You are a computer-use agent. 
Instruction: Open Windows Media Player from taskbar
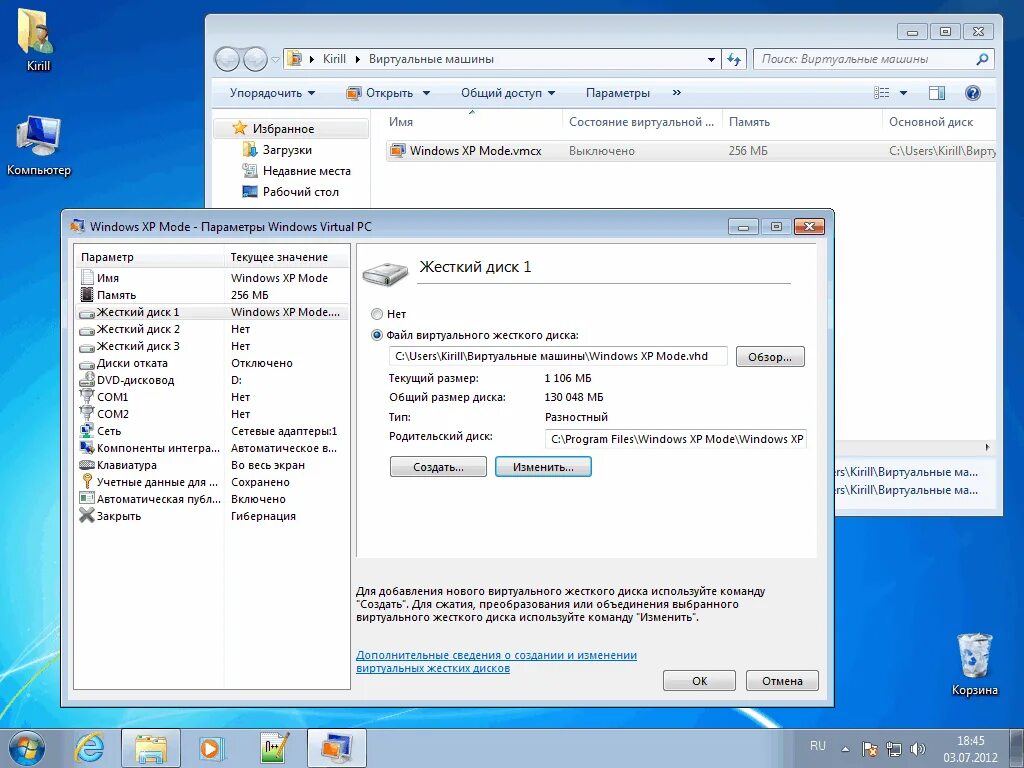tap(212, 748)
